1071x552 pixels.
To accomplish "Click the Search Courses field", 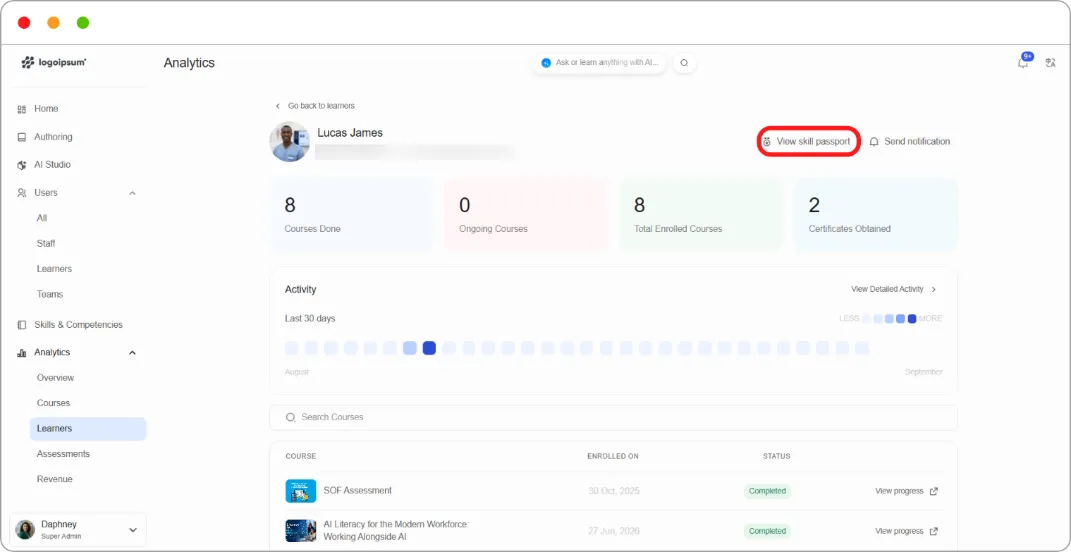I will (613, 417).
